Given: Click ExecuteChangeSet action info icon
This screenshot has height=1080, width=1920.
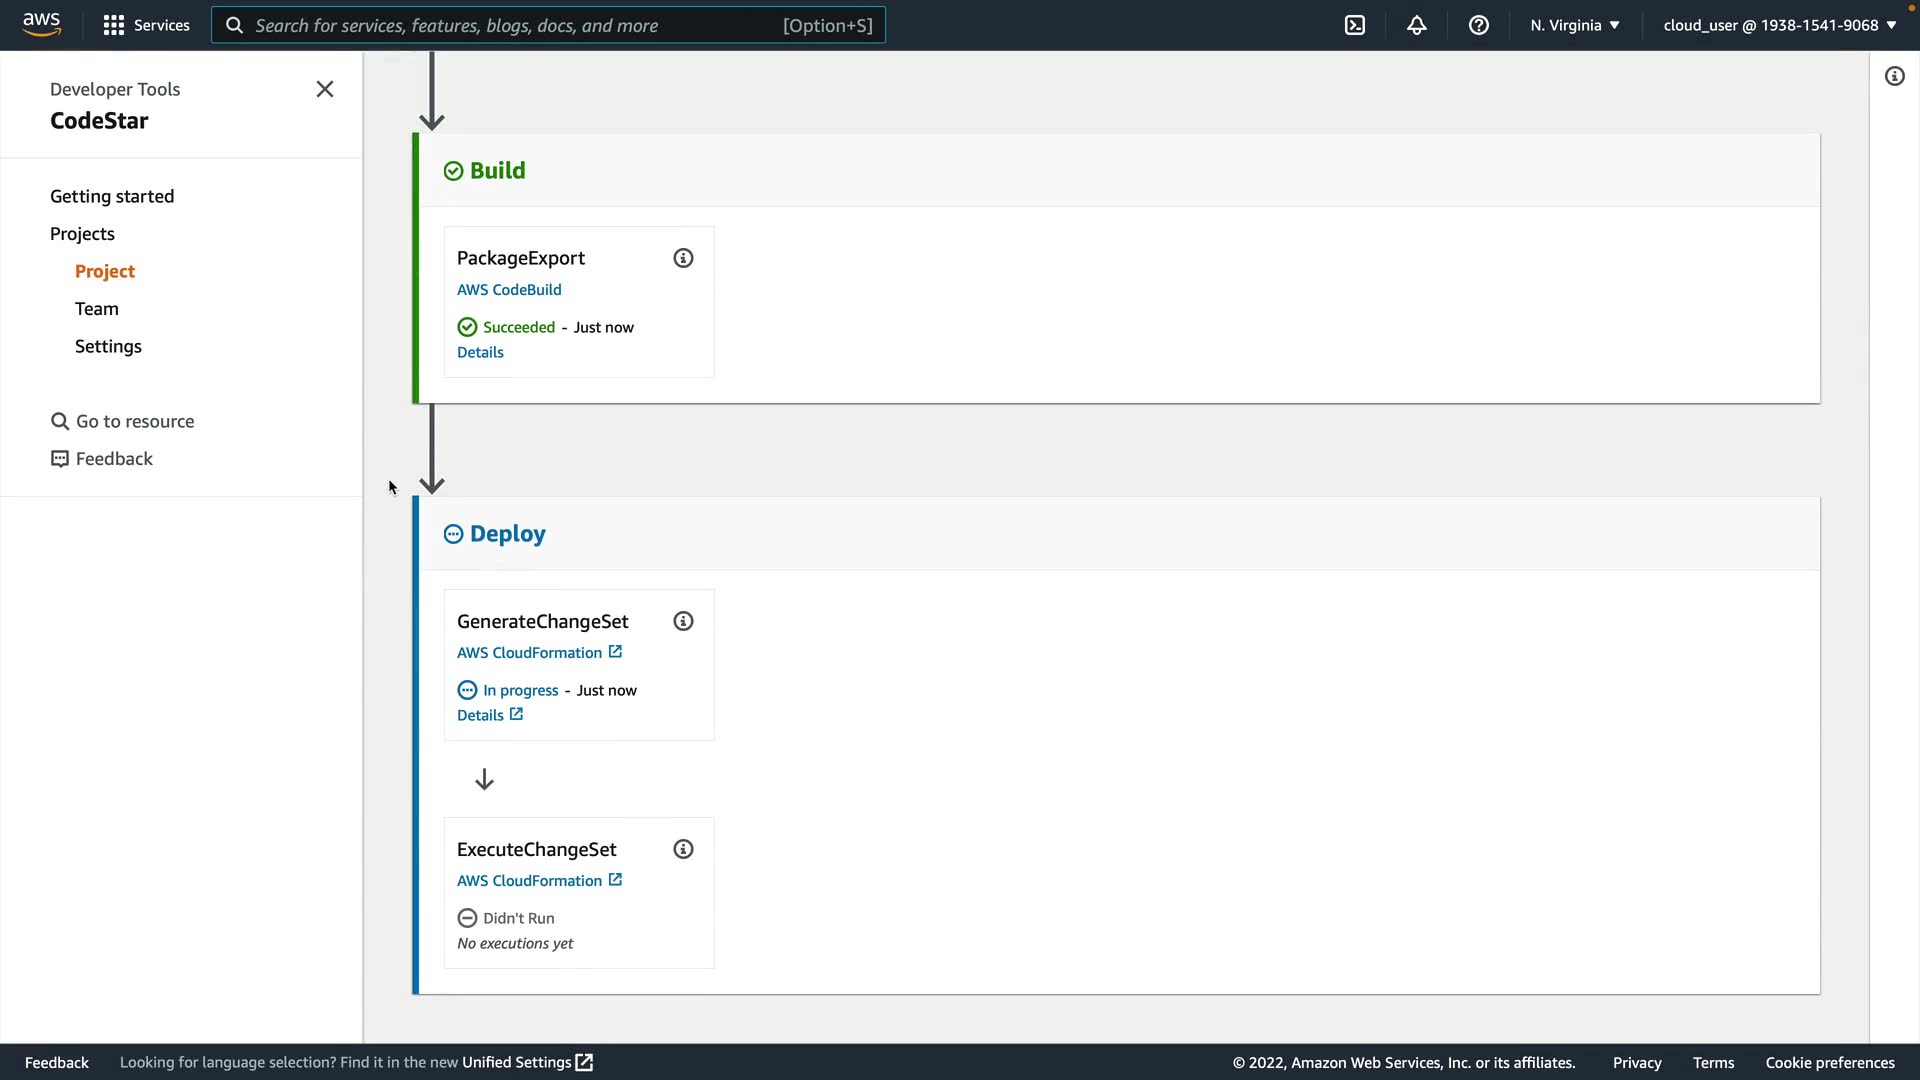Looking at the screenshot, I should (x=683, y=849).
